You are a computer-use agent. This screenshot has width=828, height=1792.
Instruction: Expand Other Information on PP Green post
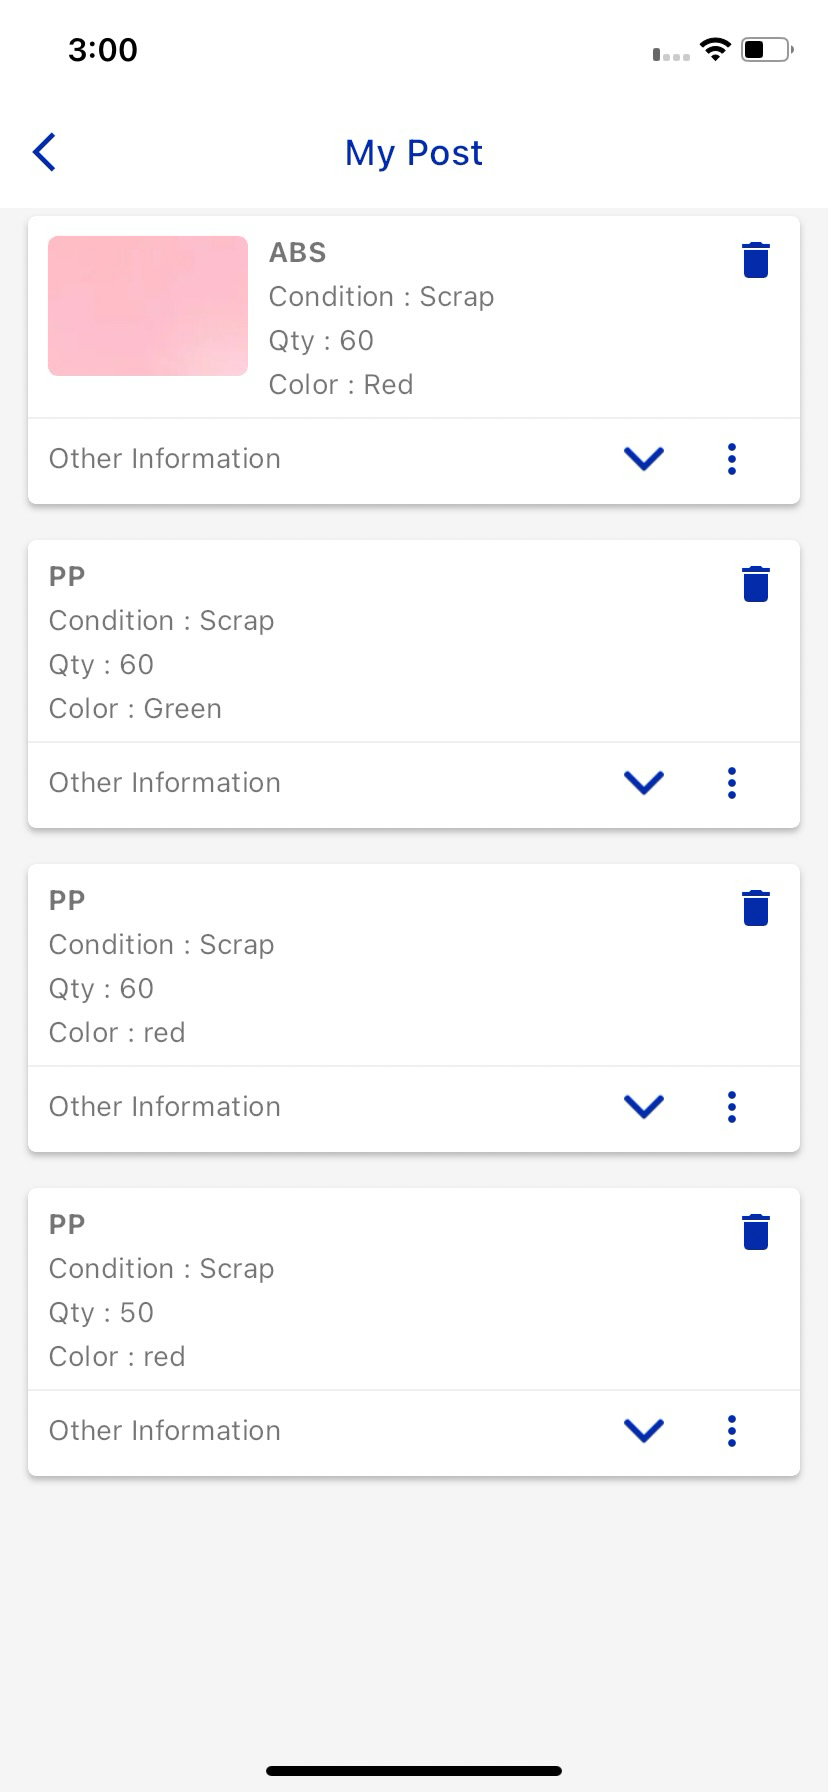click(x=644, y=783)
